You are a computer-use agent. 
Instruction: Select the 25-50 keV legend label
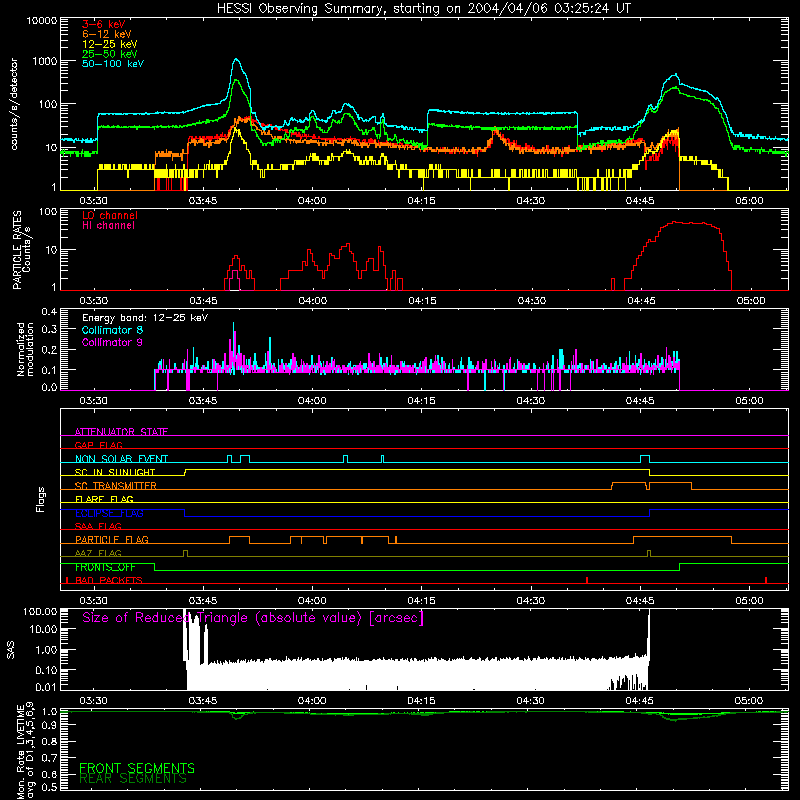(110, 54)
